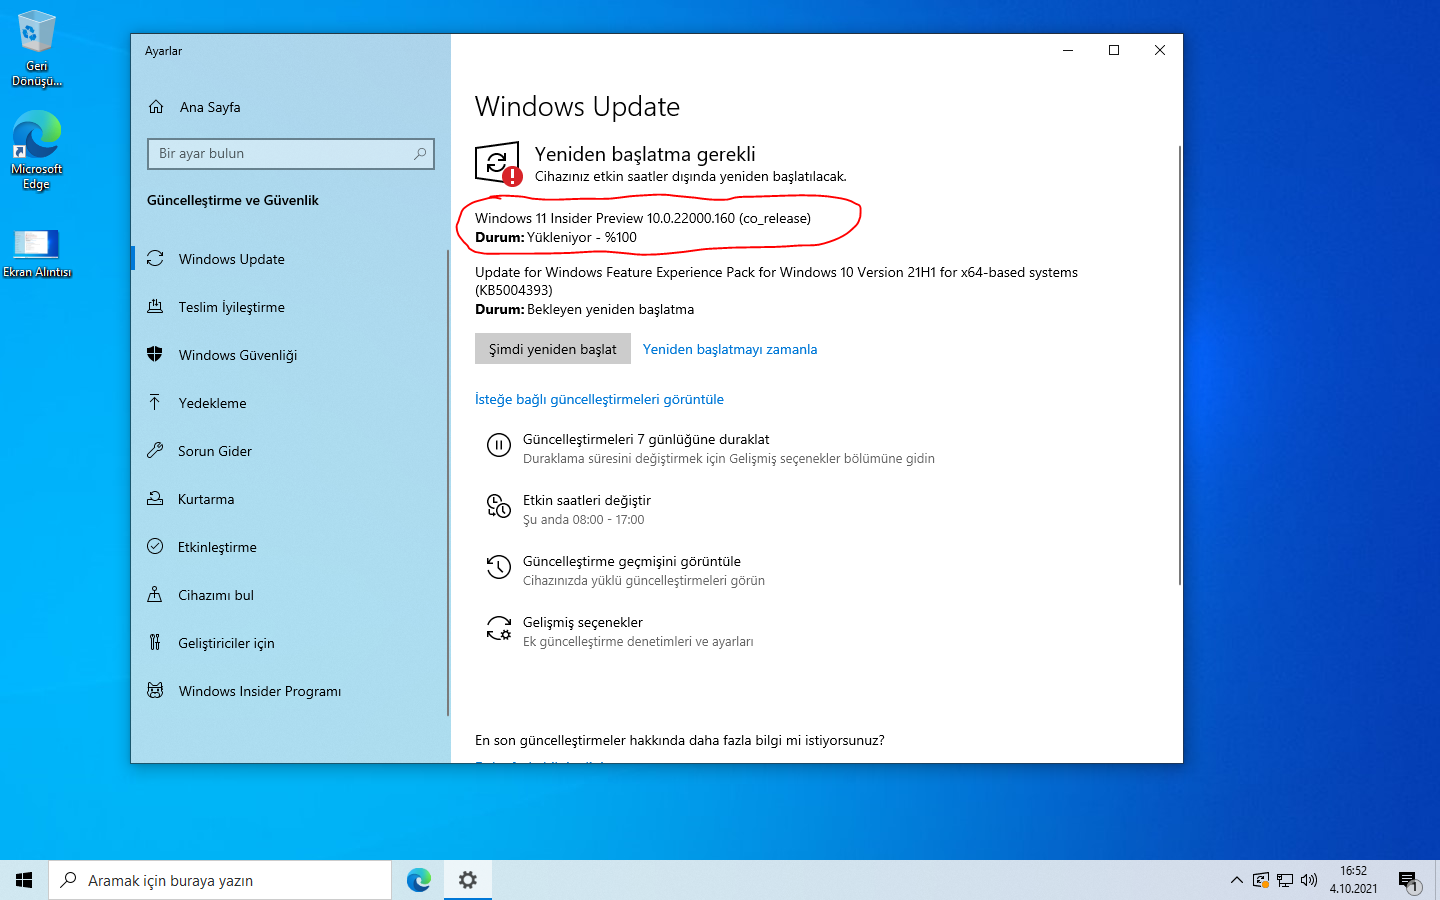Show hidden tray icons with the chevron

point(1237,880)
